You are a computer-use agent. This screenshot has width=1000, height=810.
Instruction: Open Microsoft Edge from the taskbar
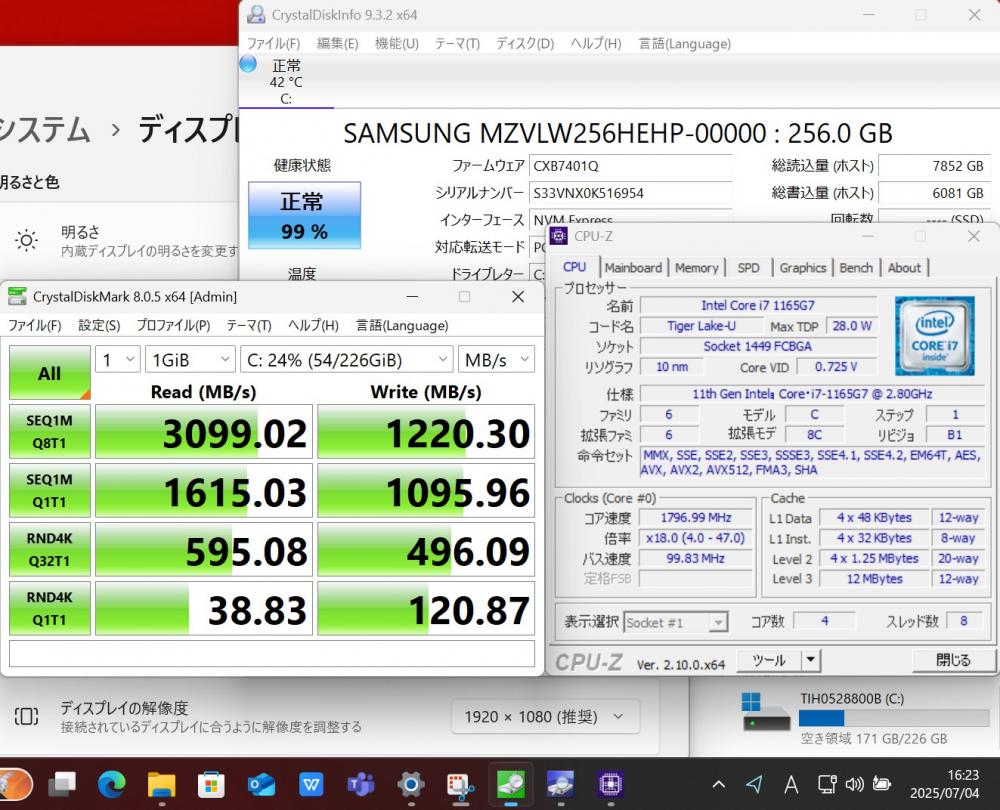click(x=112, y=784)
